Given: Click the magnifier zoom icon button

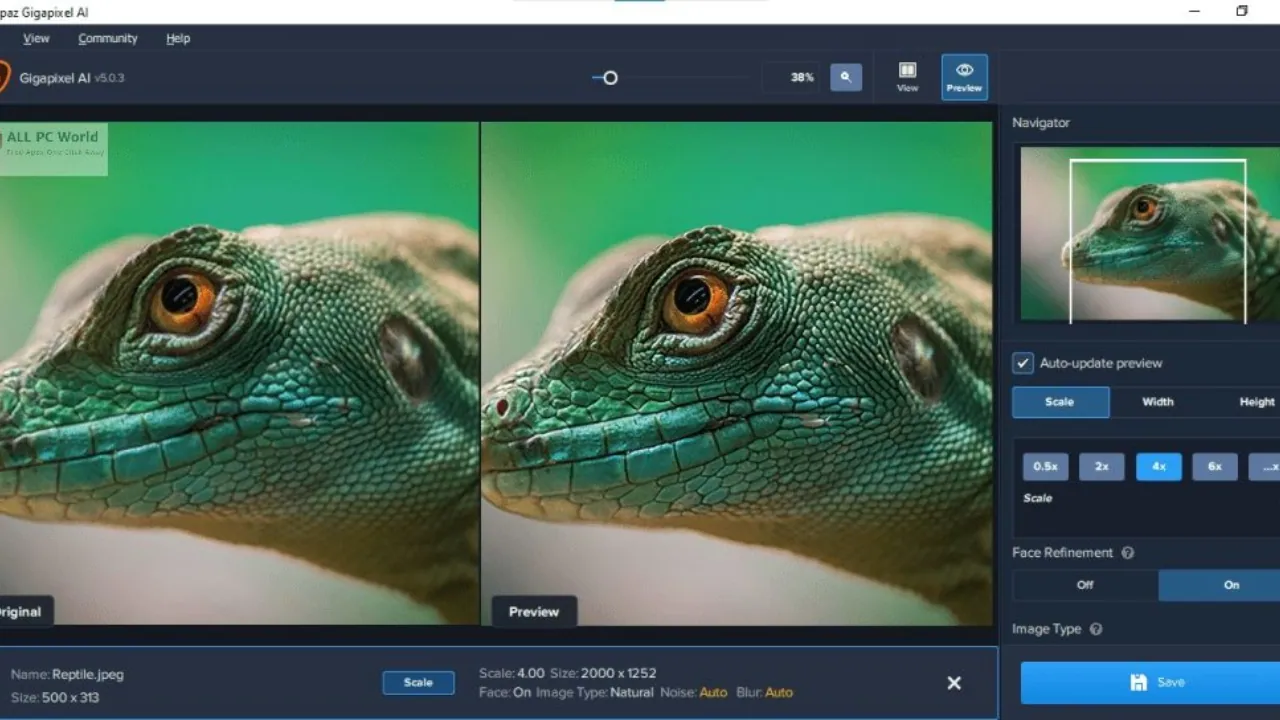Looking at the screenshot, I should [x=846, y=77].
